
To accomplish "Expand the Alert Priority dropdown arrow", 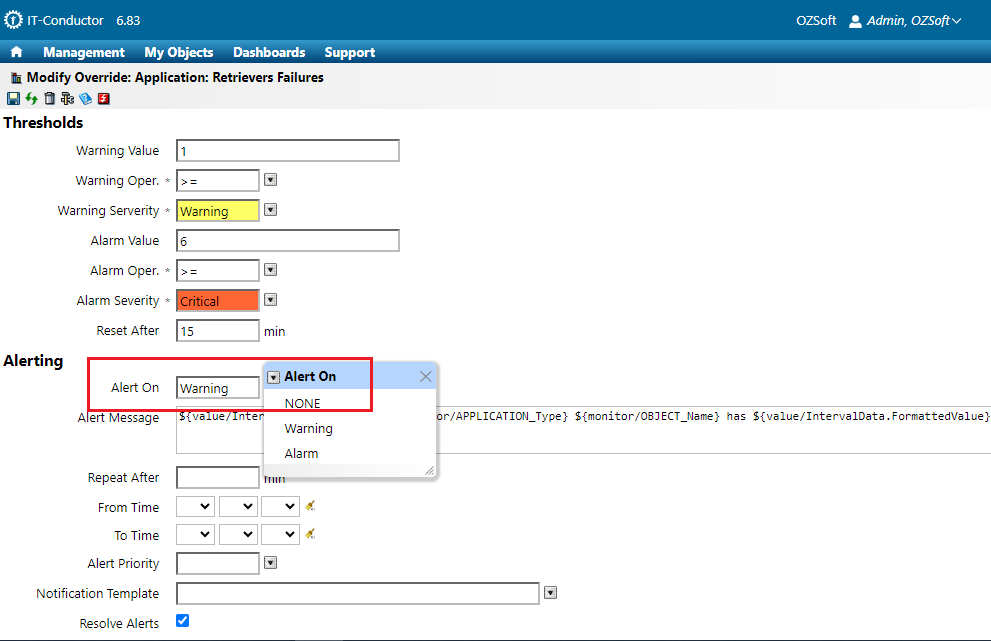I will 270,563.
